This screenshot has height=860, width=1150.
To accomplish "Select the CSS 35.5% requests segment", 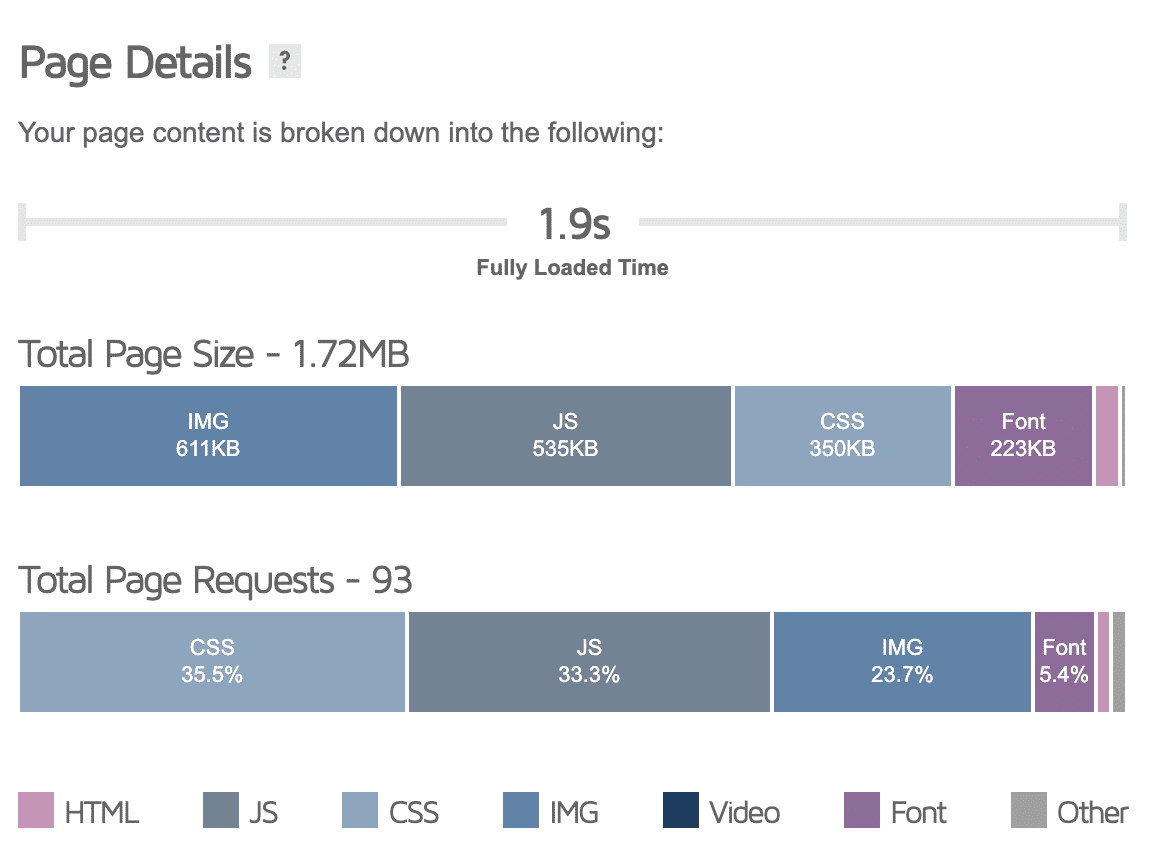I will [212, 662].
